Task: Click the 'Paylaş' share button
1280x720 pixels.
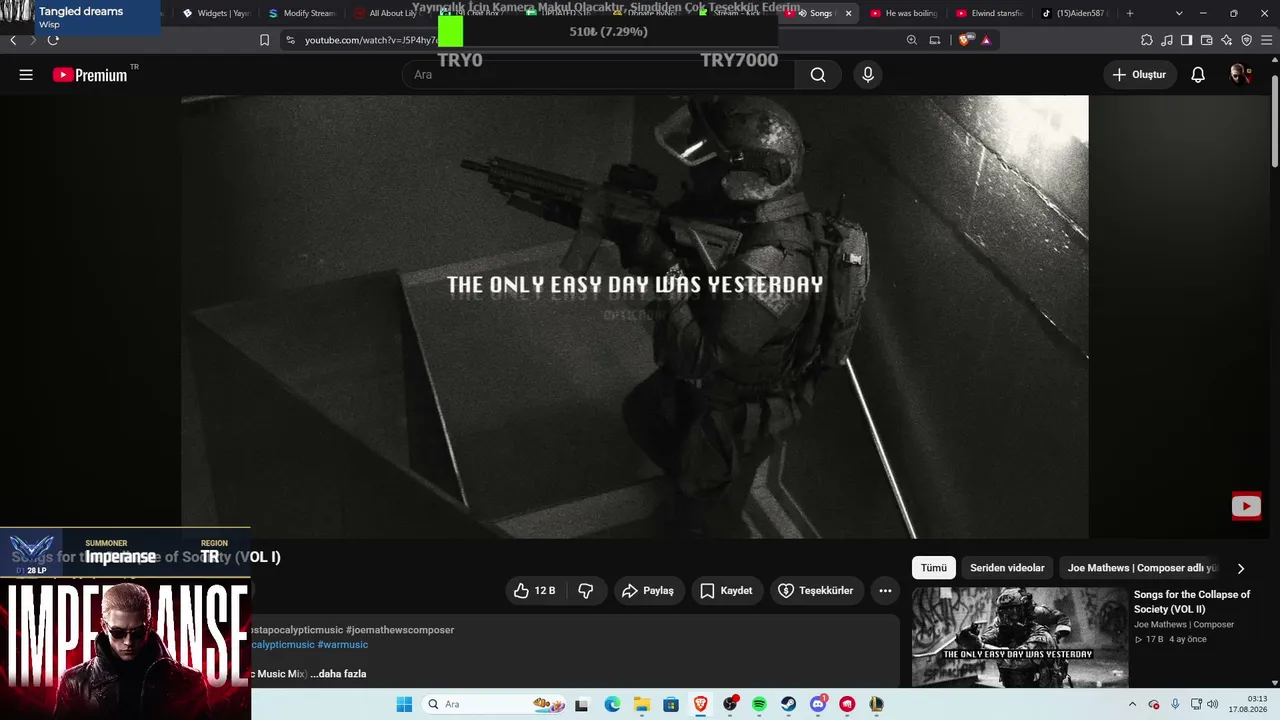Action: (x=649, y=591)
